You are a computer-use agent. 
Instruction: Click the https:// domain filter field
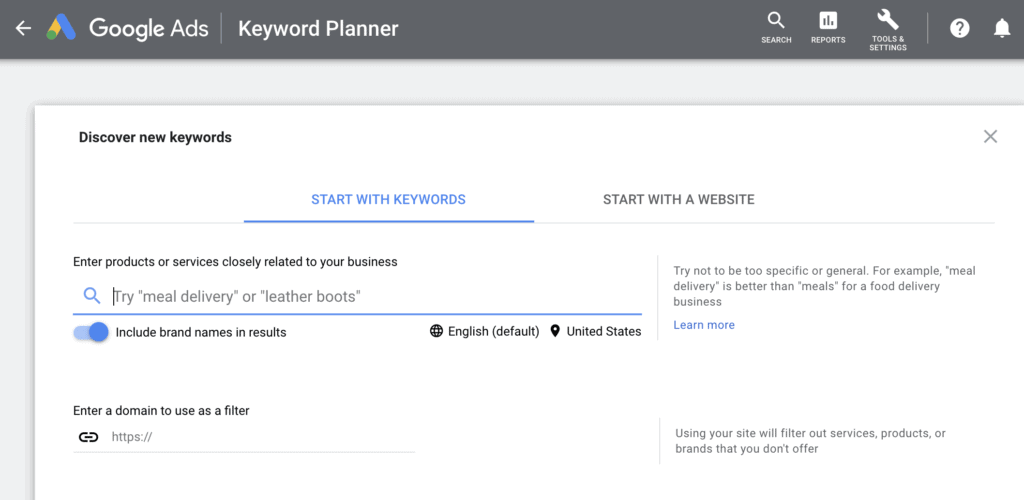(260, 437)
